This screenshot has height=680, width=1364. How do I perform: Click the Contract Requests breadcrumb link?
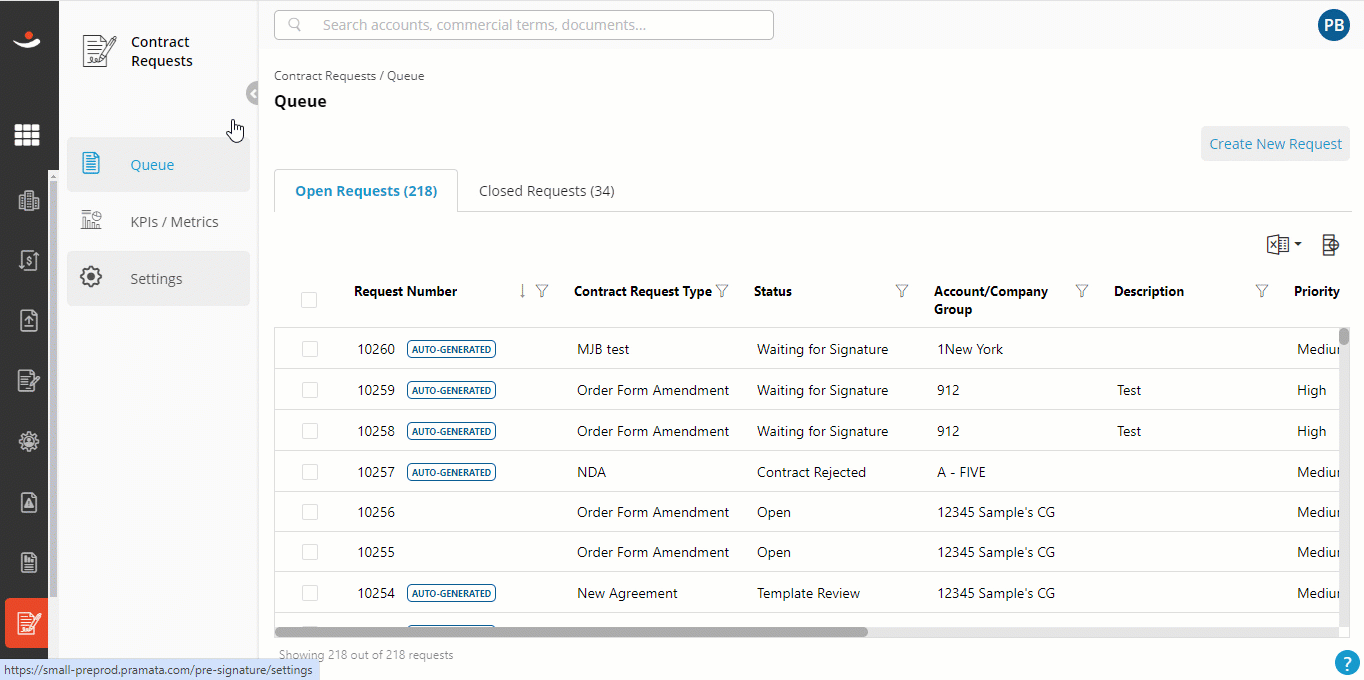point(325,76)
